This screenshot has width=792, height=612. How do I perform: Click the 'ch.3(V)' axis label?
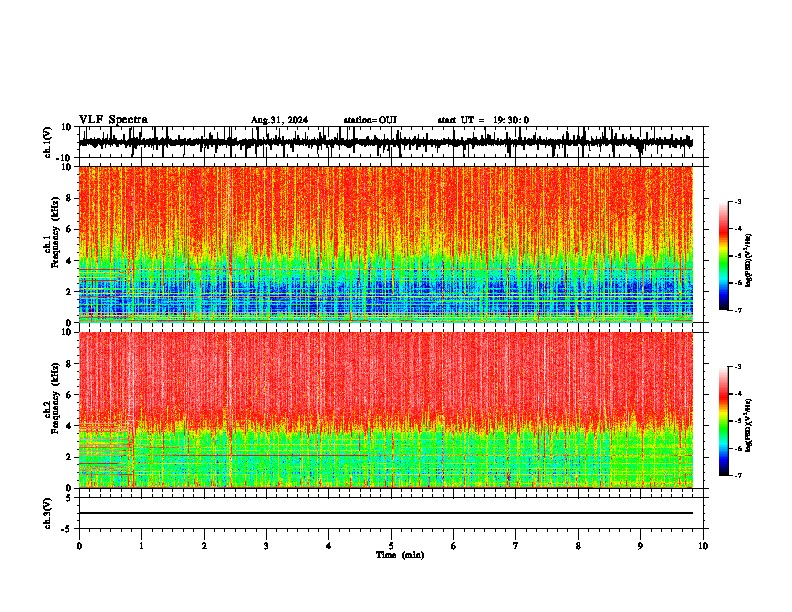click(48, 514)
